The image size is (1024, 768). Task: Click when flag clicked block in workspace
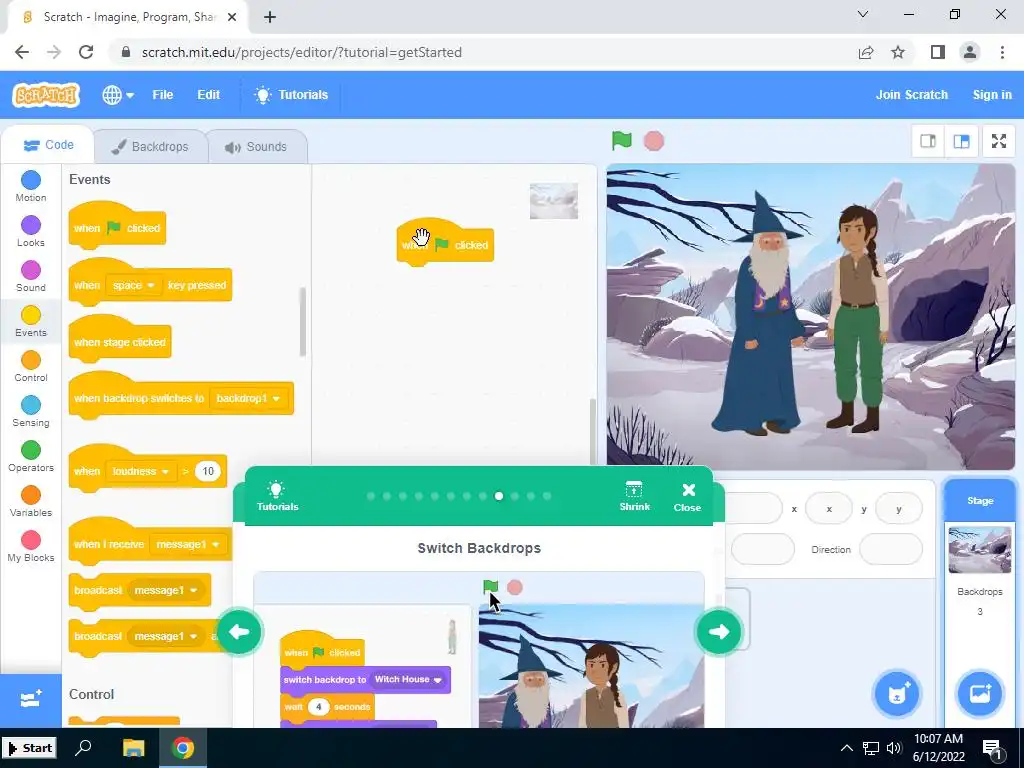[x=445, y=243]
